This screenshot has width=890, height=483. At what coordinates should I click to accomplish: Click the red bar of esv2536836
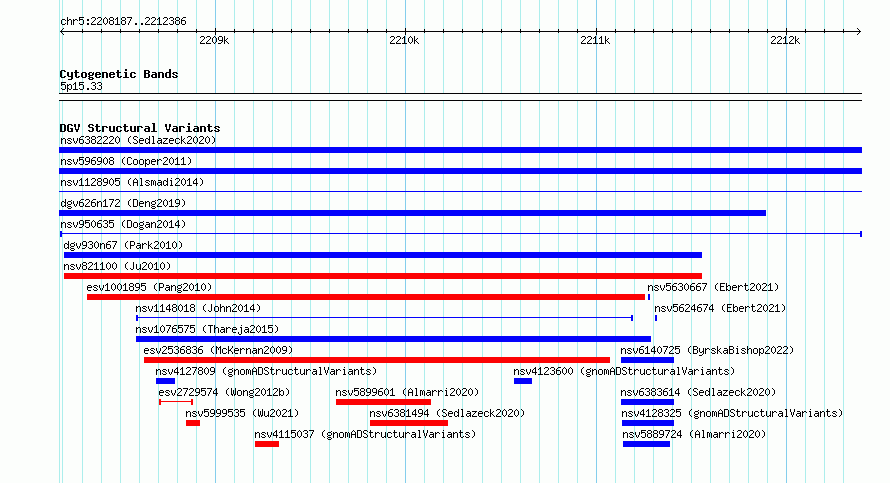coord(377,360)
